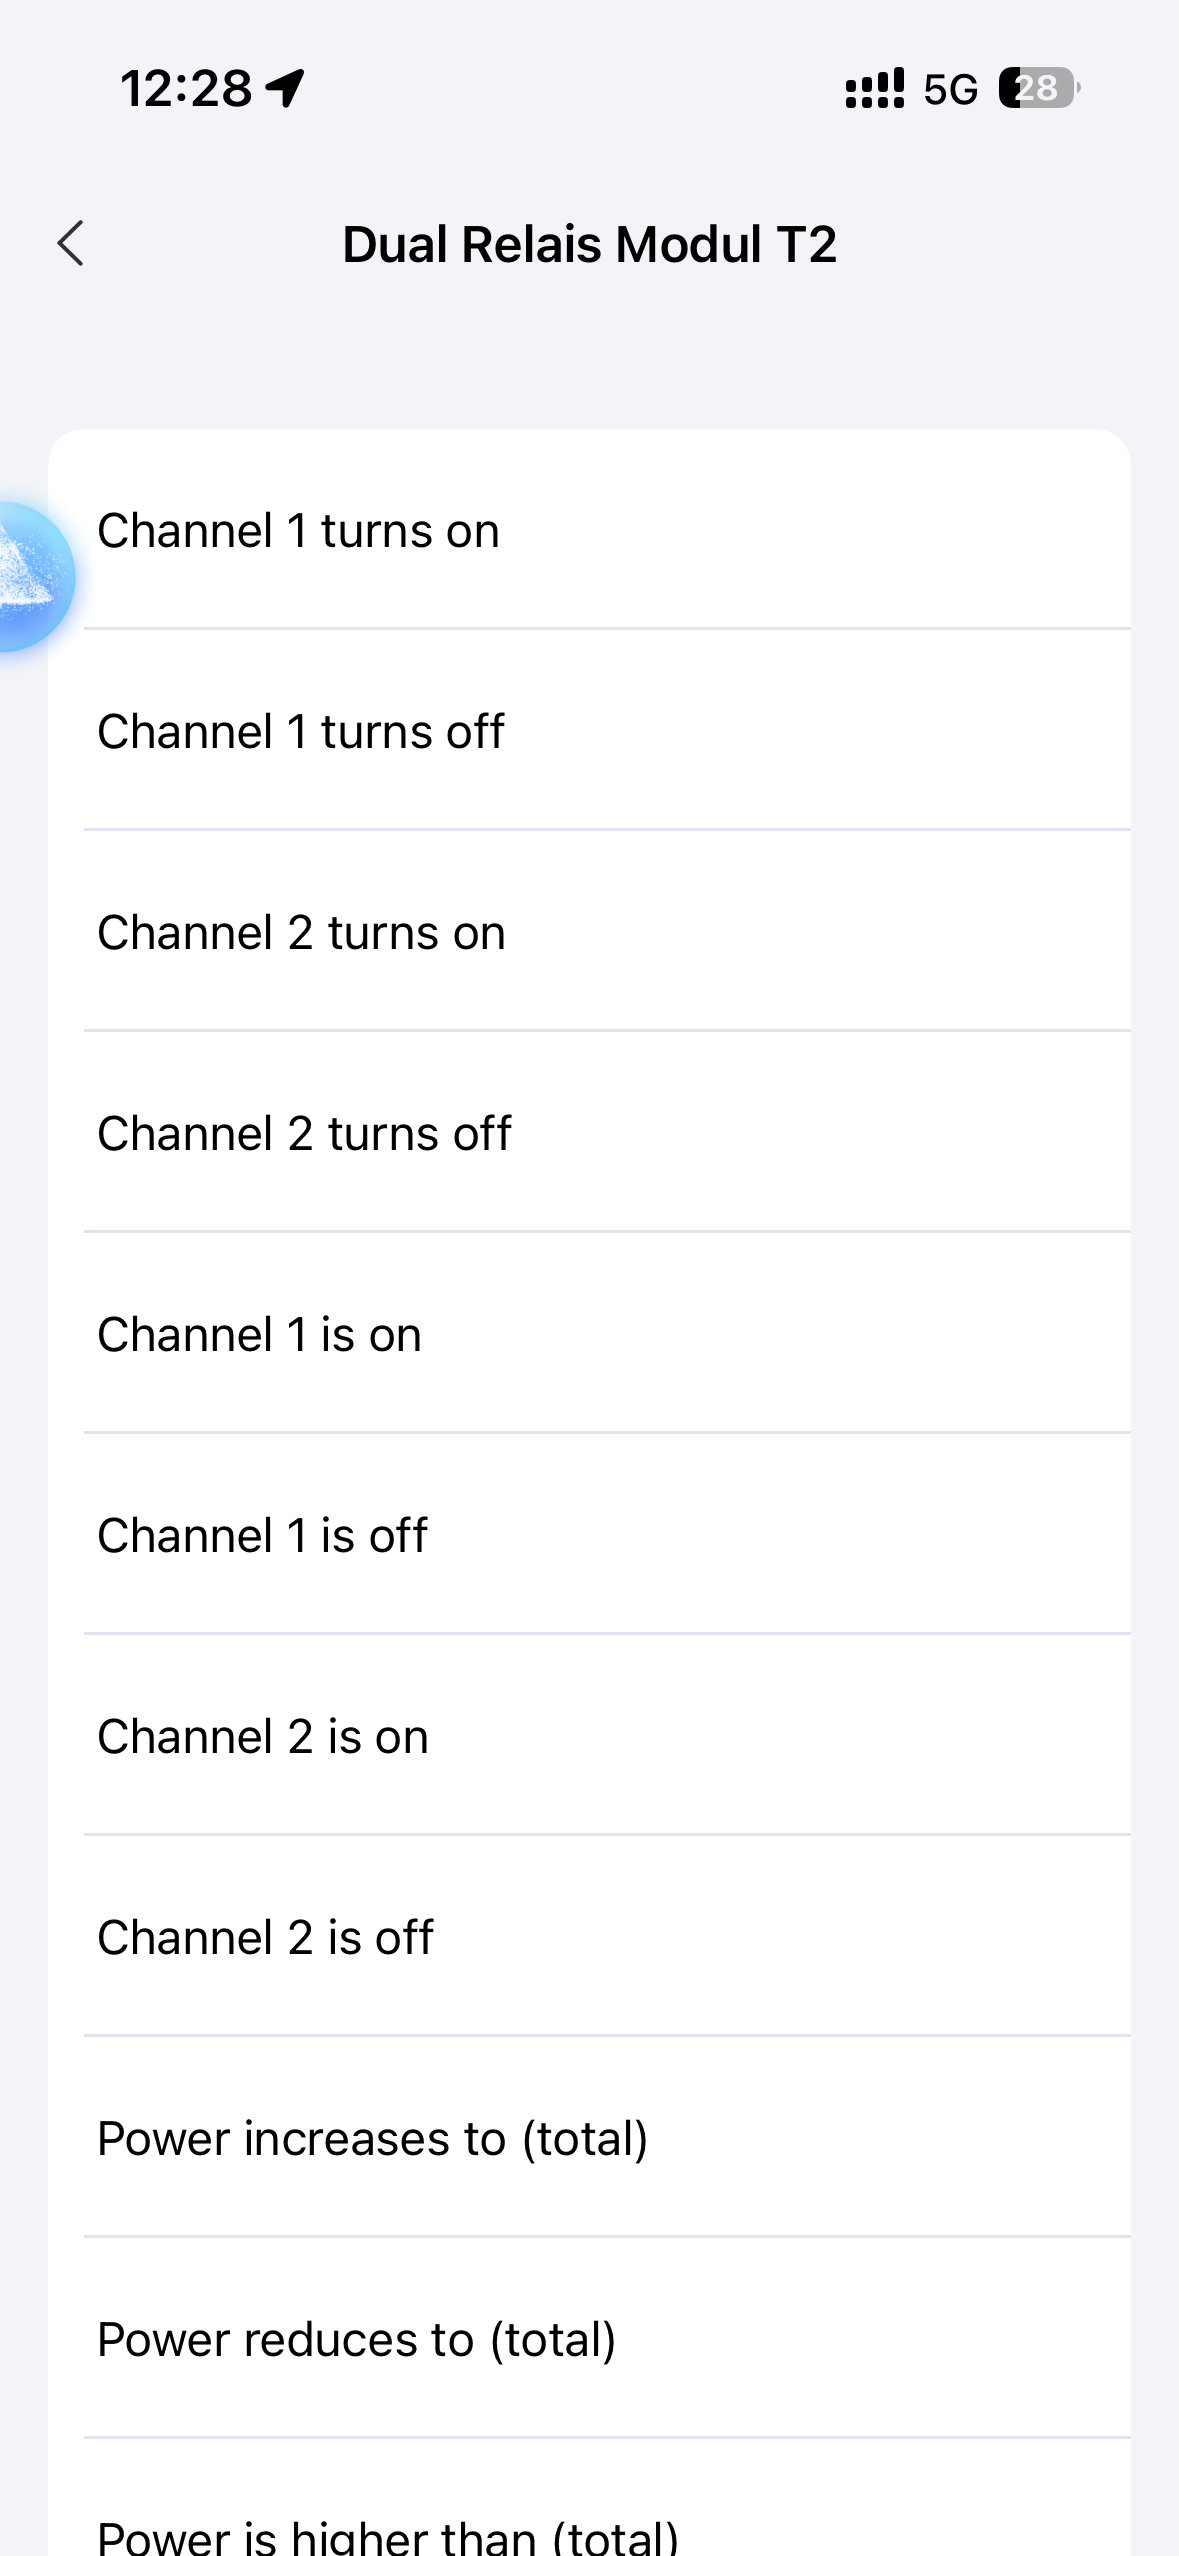
Task: Select "Channel 2 is on" condition
Action: click(x=590, y=1736)
